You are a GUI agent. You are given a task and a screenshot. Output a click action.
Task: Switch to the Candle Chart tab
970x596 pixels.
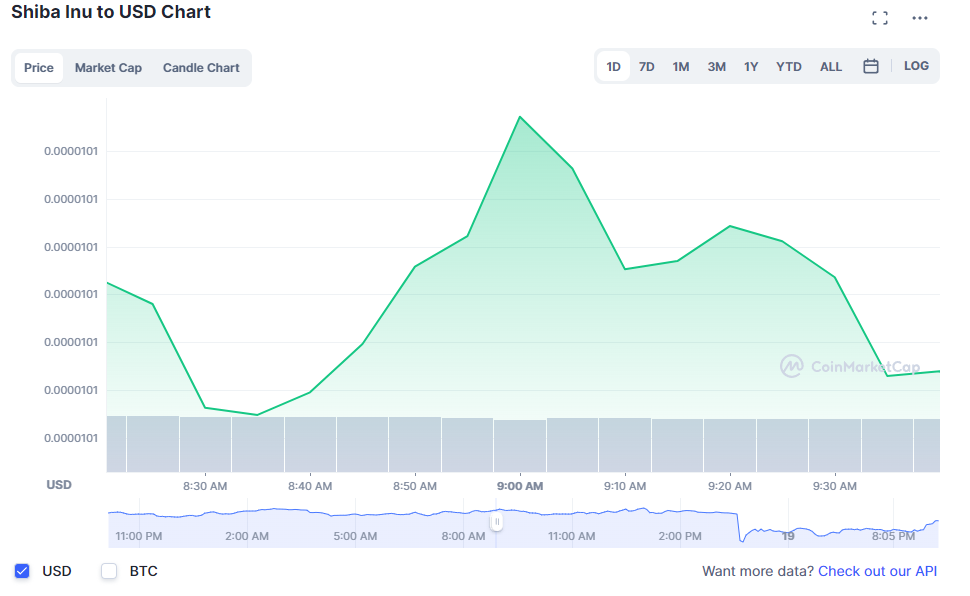[201, 68]
